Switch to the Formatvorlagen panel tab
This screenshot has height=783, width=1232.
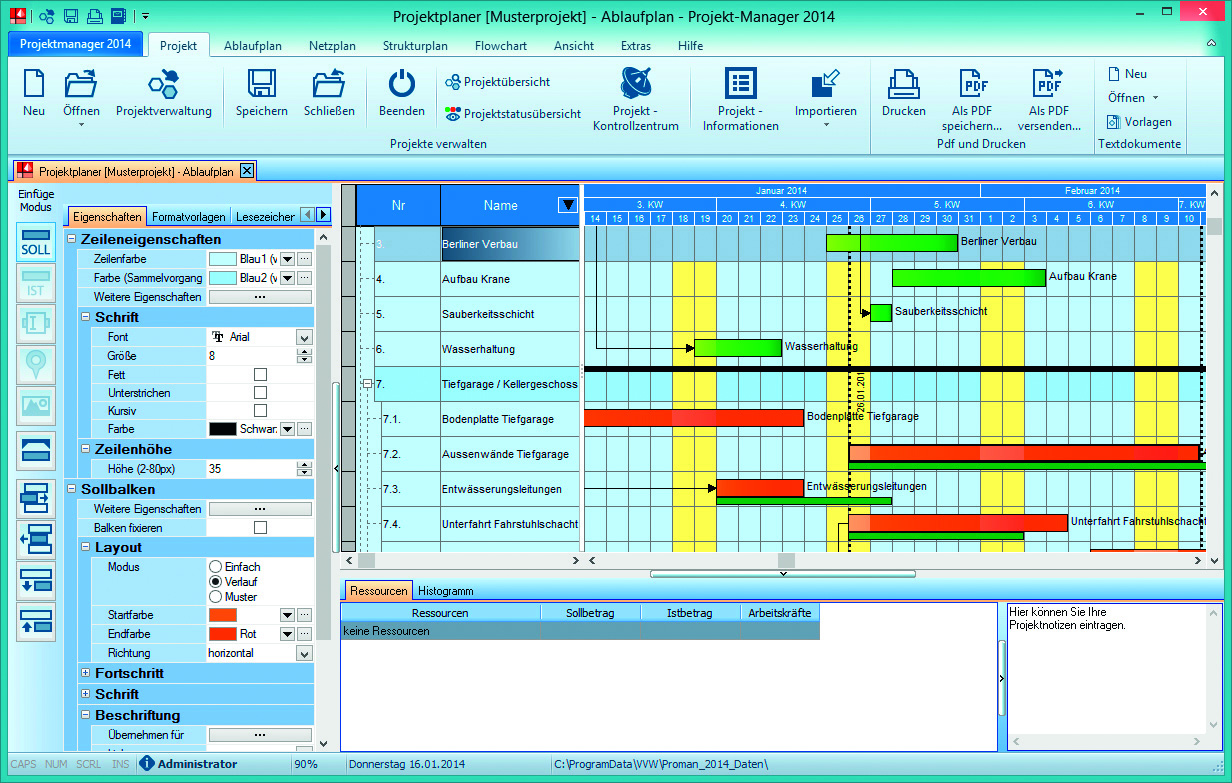pyautogui.click(x=188, y=216)
